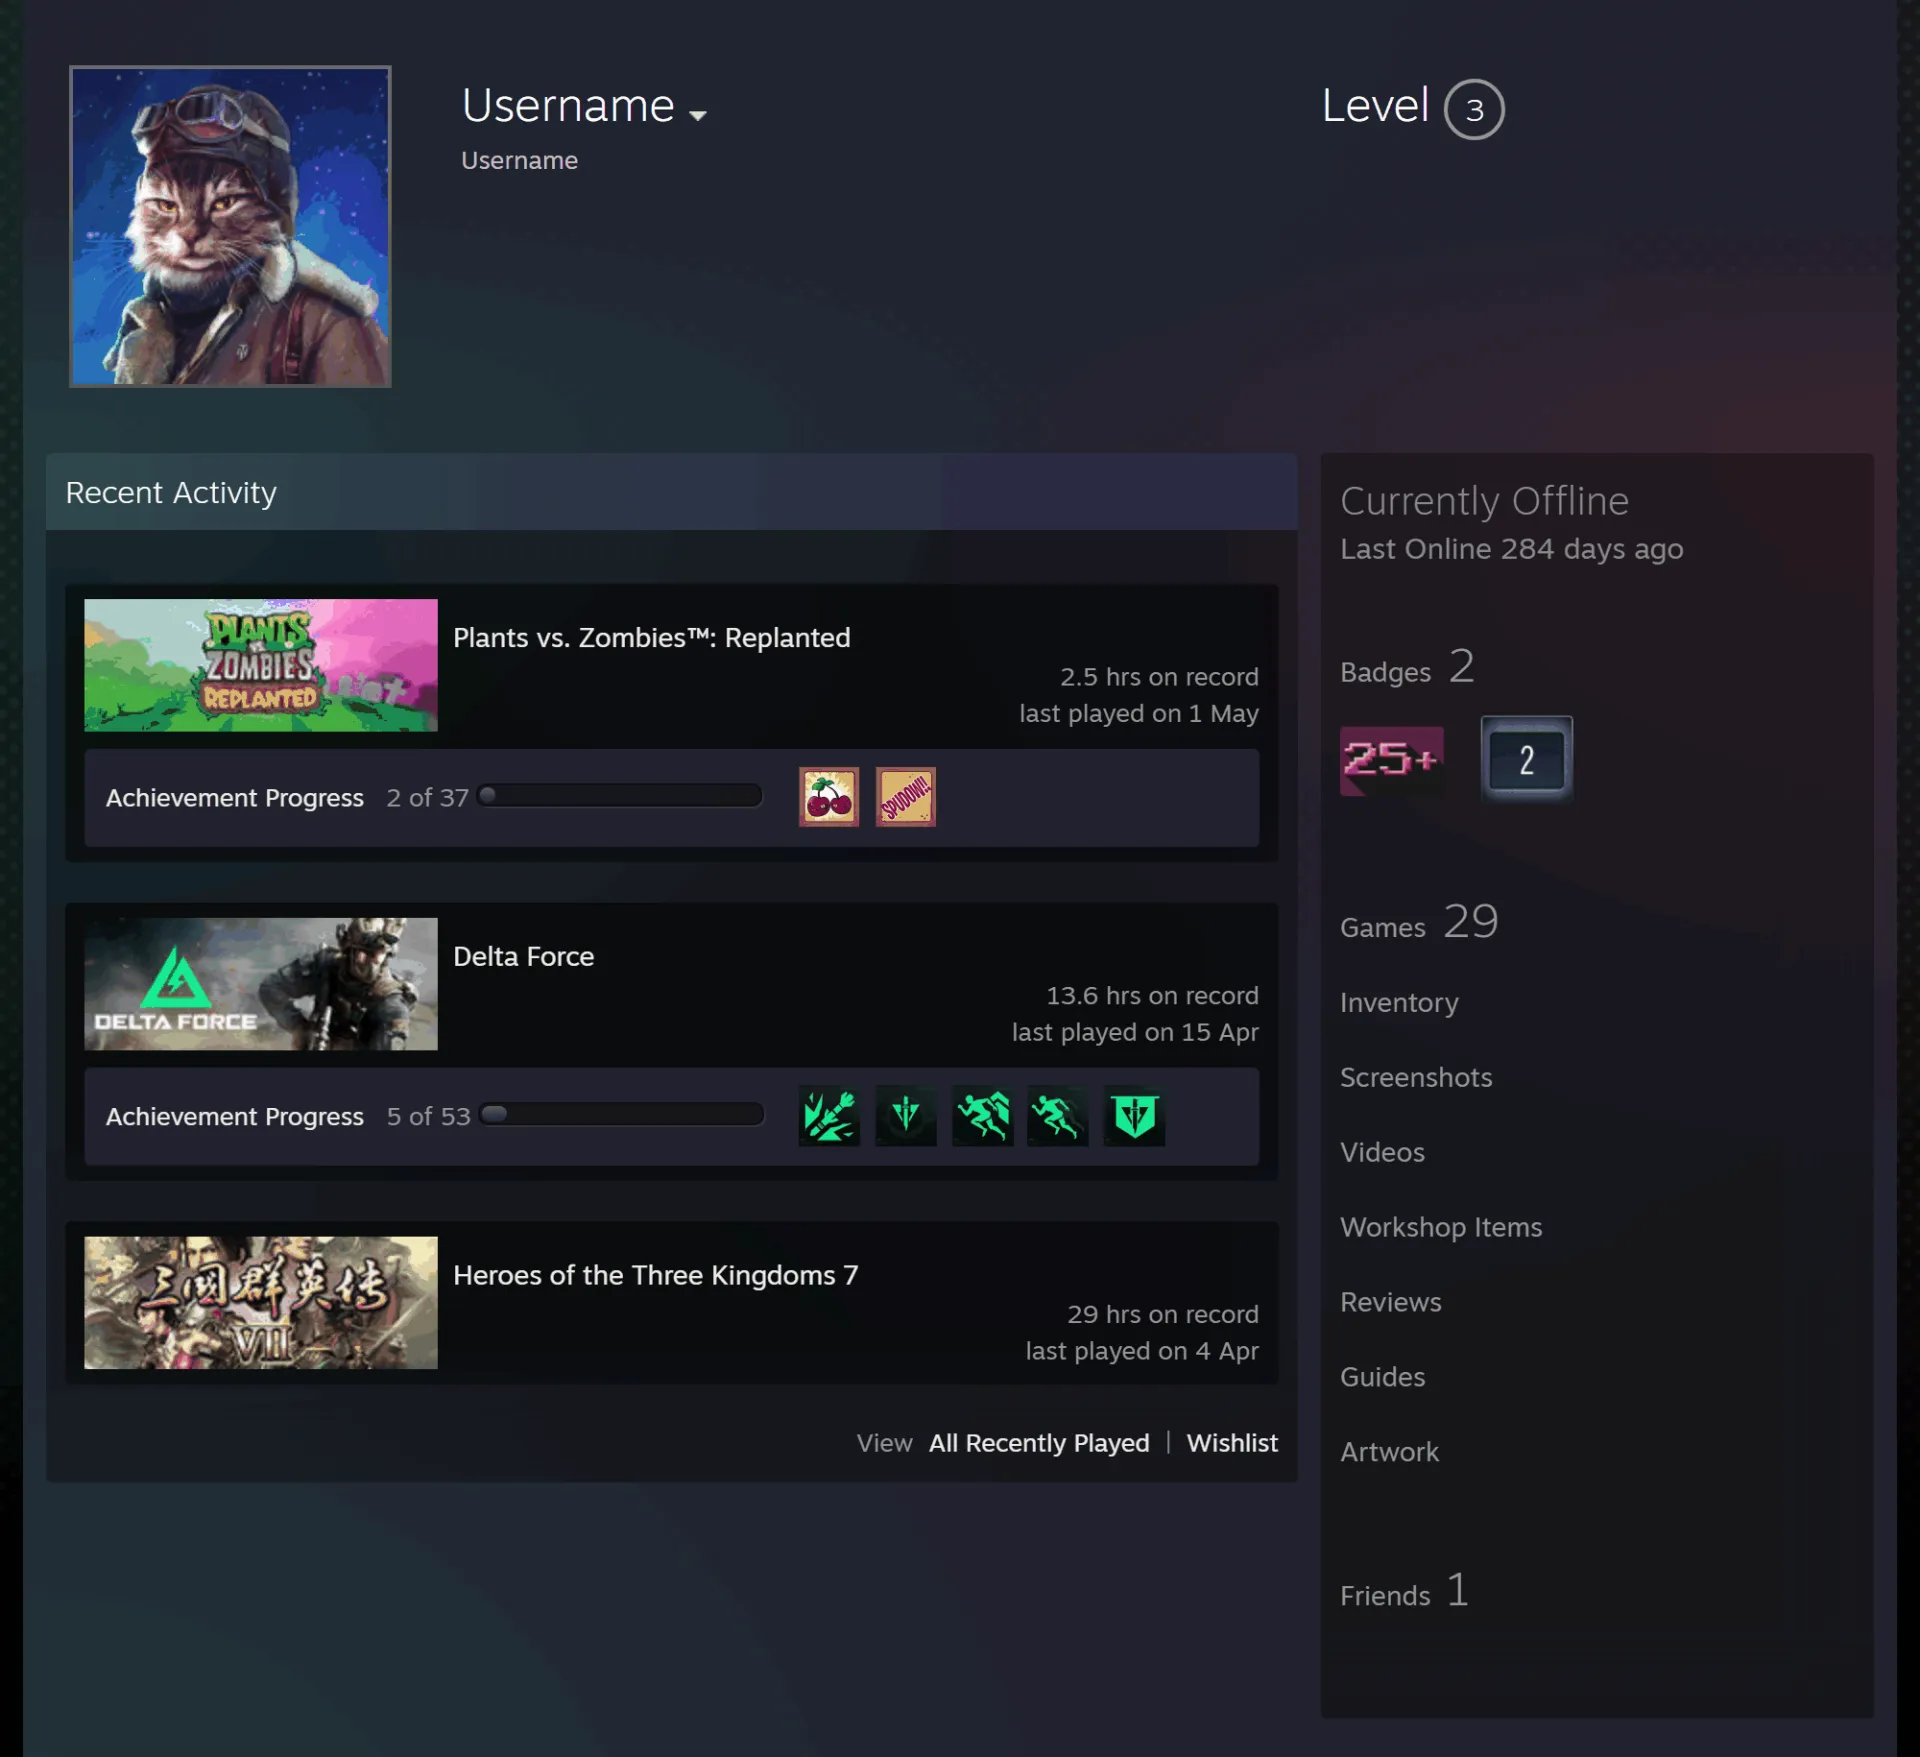
Task: Click Achievement Progress label for Delta Force
Action: (x=235, y=1117)
